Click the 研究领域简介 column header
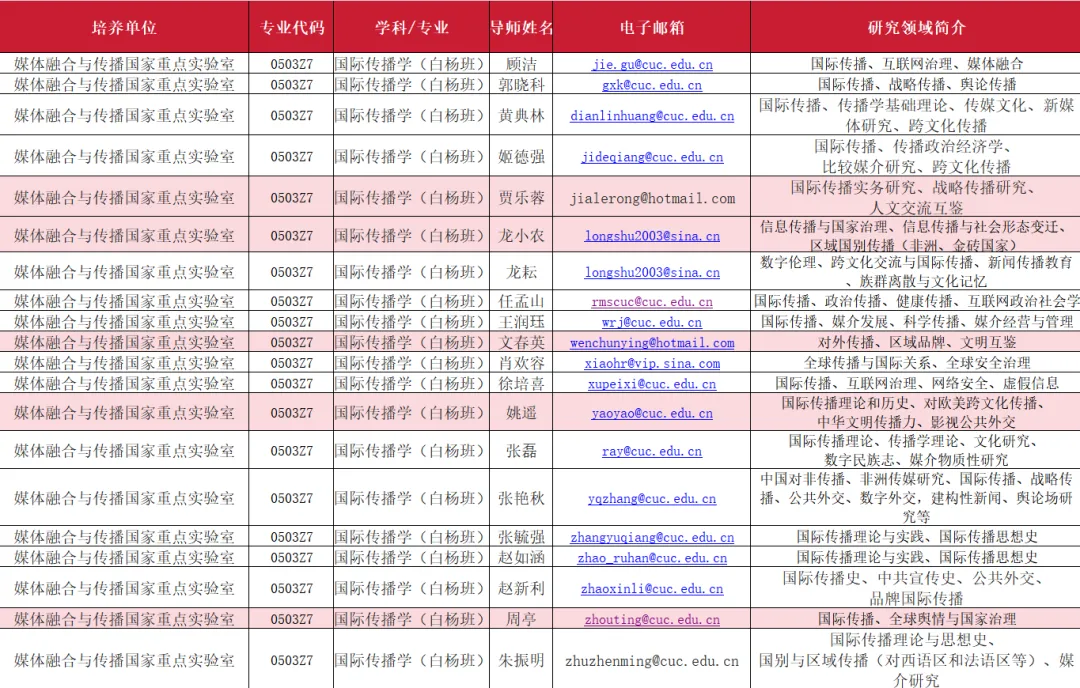The height and width of the screenshot is (688, 1080). (916, 27)
